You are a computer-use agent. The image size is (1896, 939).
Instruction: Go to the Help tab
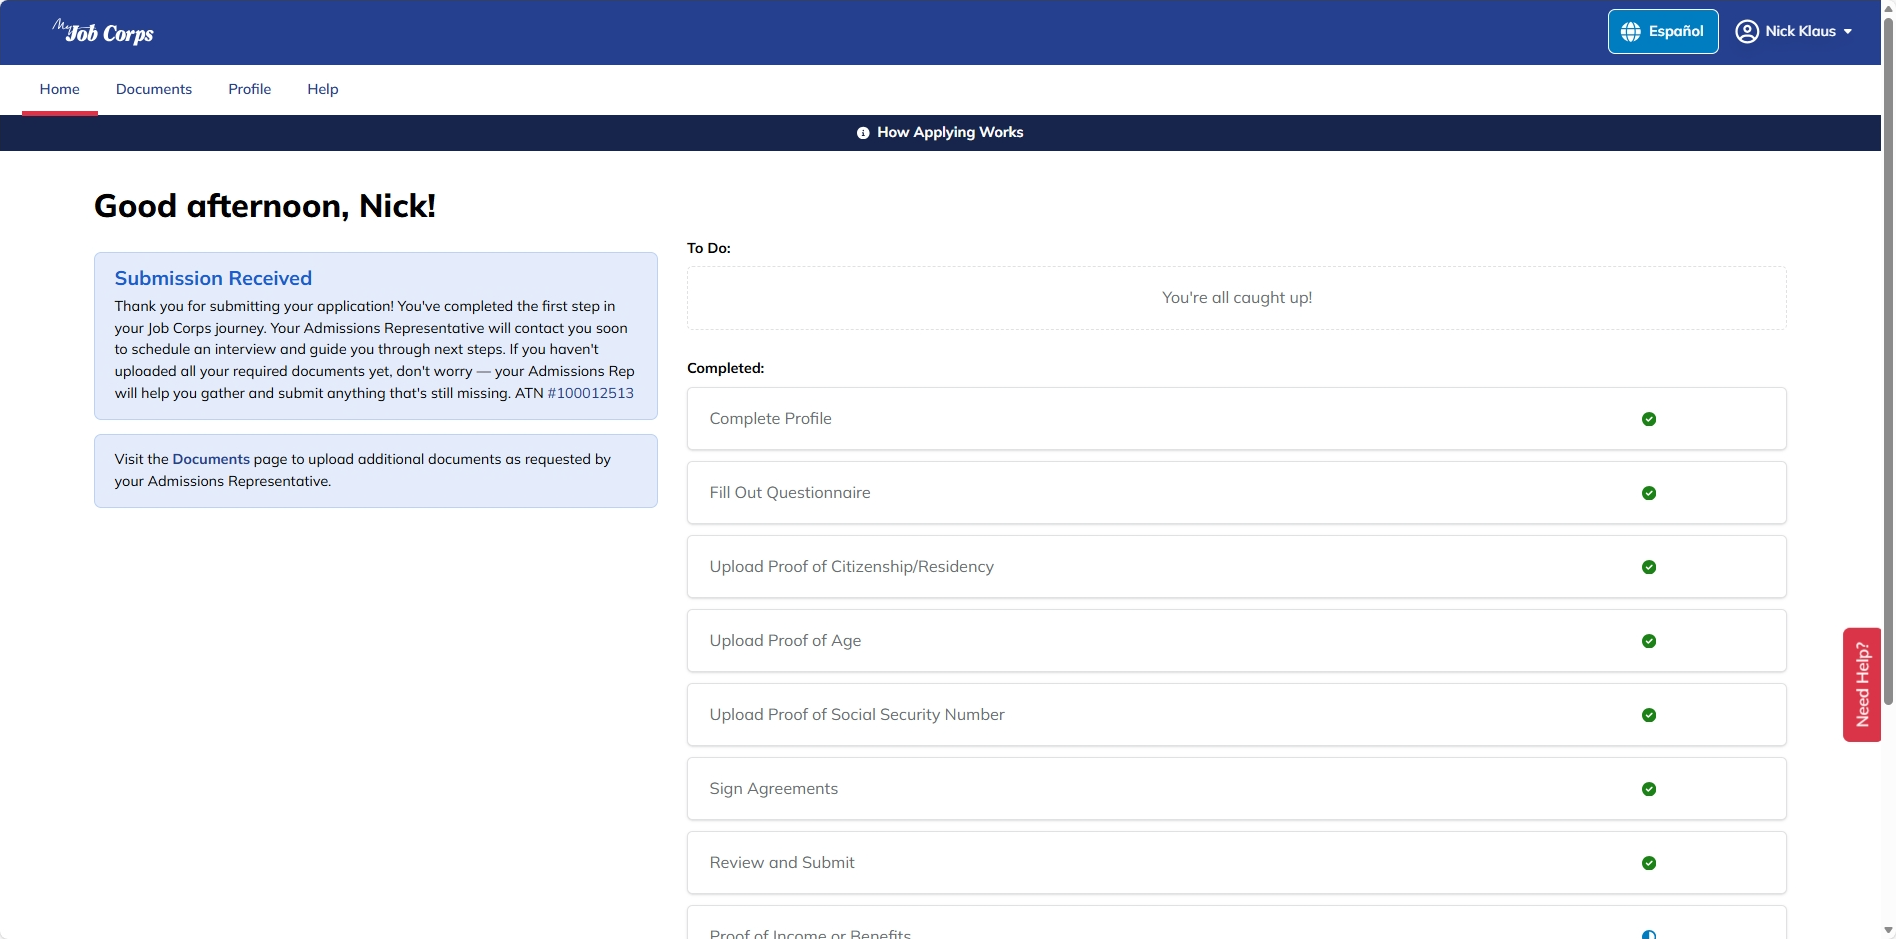coord(322,89)
